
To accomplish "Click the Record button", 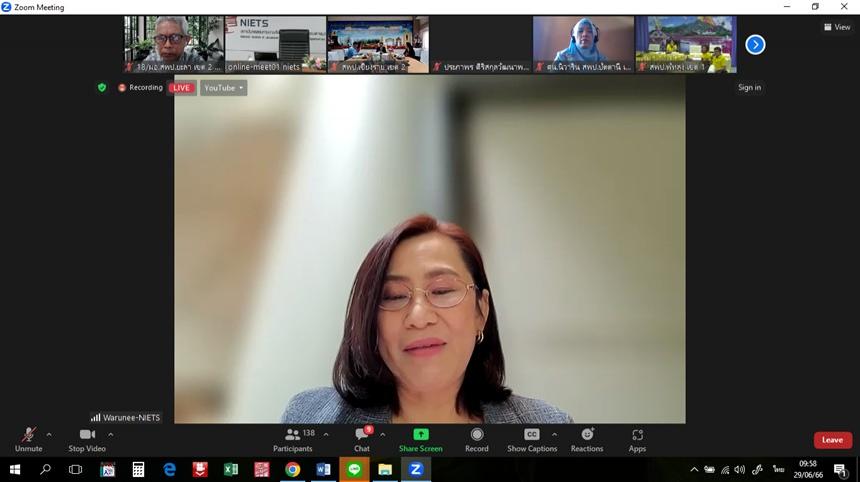I will tap(477, 440).
